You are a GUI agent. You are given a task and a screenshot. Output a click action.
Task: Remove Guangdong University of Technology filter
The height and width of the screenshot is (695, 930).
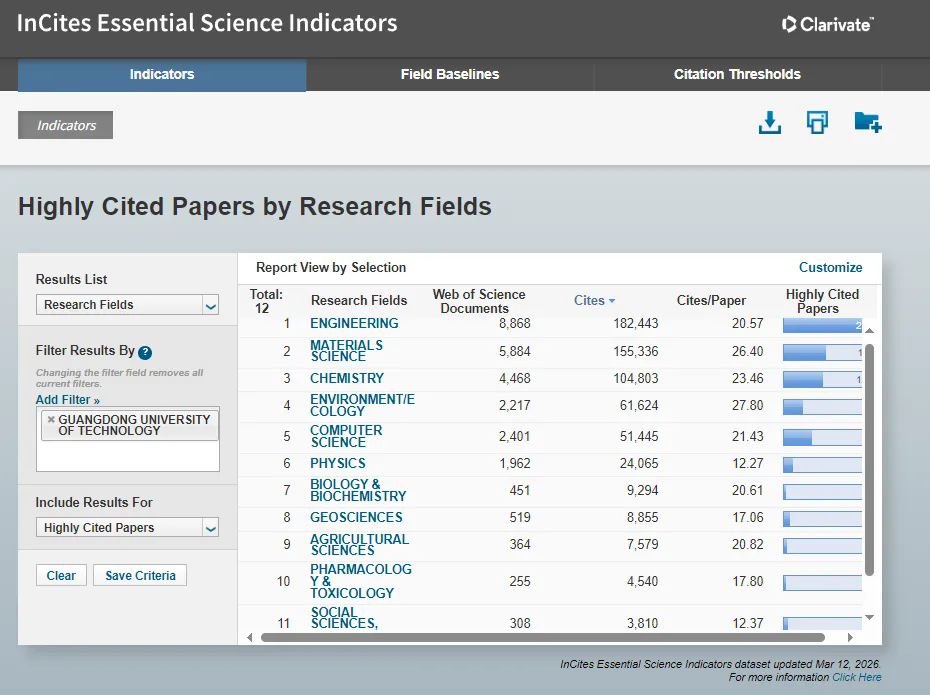click(51, 420)
